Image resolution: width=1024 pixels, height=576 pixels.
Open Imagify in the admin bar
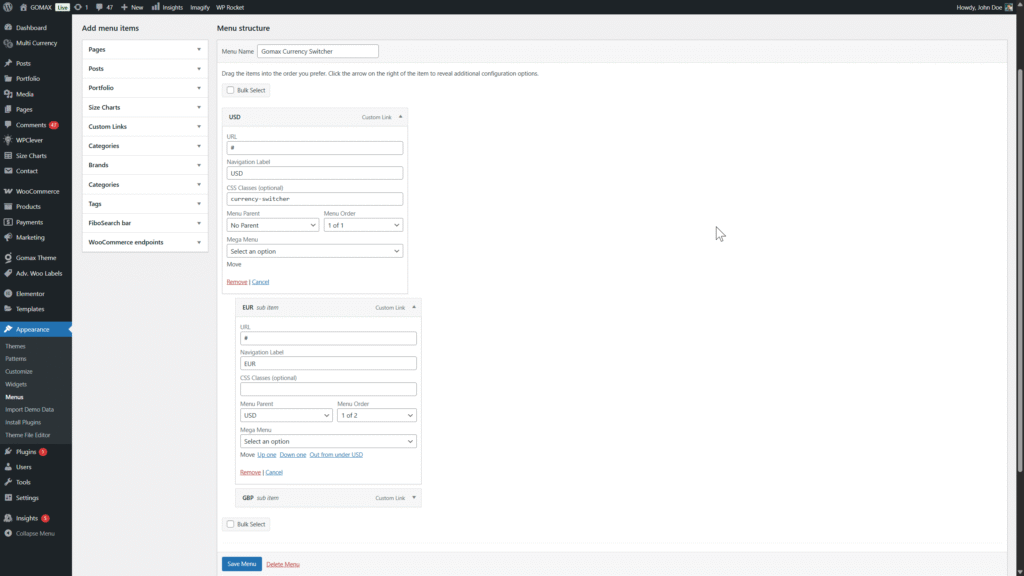200,7
